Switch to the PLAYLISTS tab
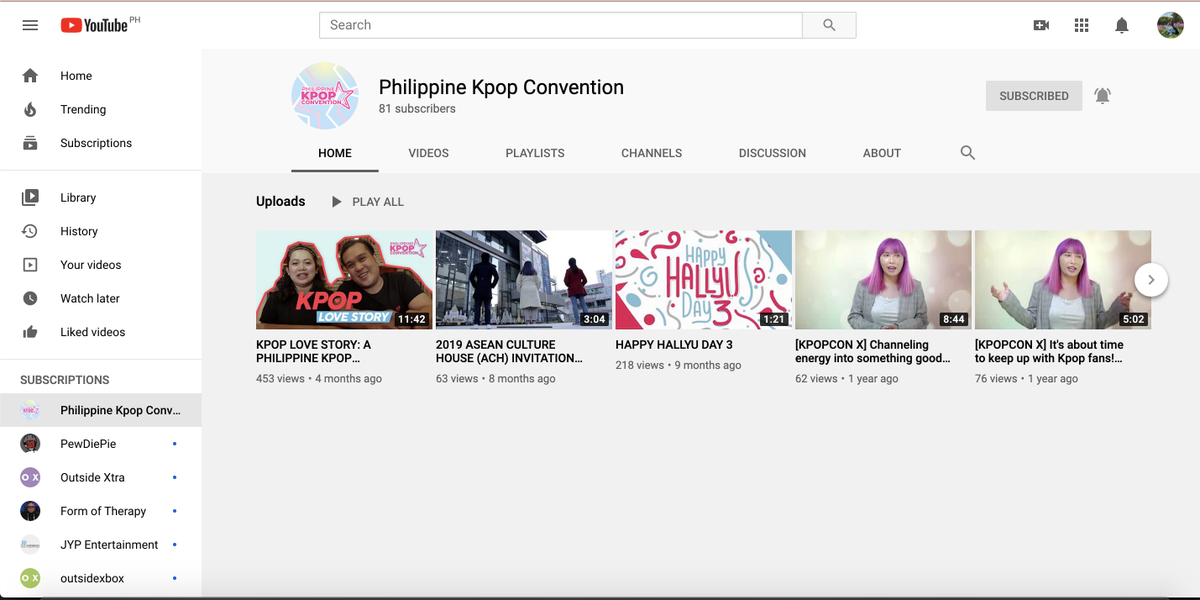This screenshot has width=1200, height=600. pos(535,153)
